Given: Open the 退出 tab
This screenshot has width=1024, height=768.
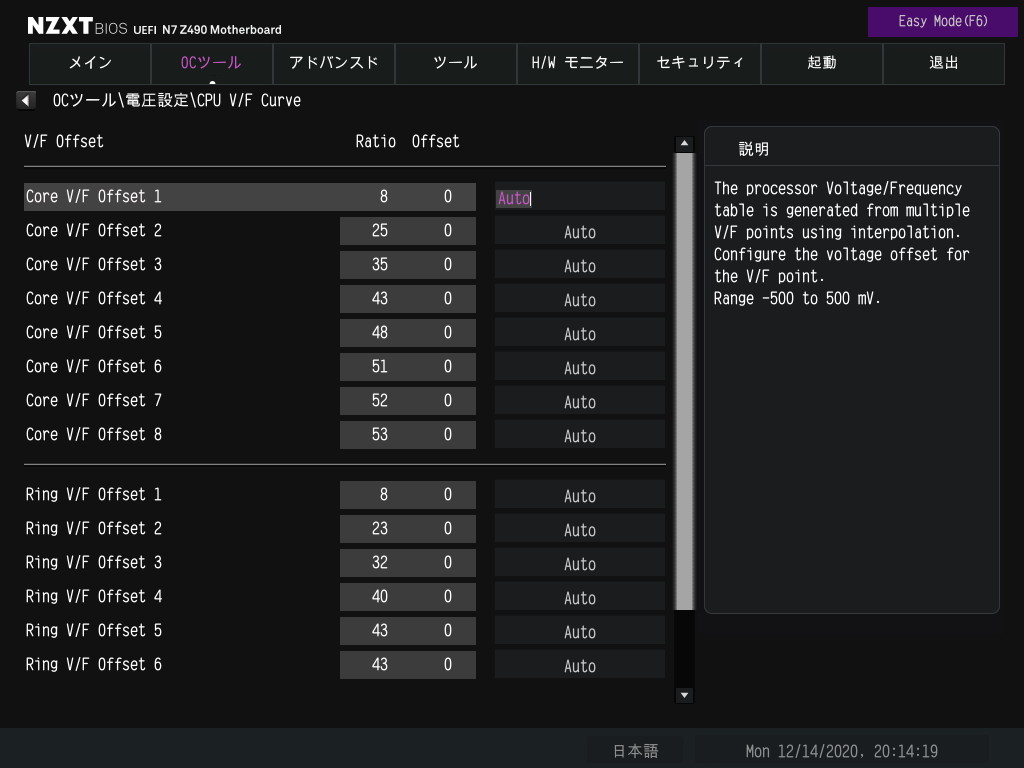Looking at the screenshot, I should (944, 63).
